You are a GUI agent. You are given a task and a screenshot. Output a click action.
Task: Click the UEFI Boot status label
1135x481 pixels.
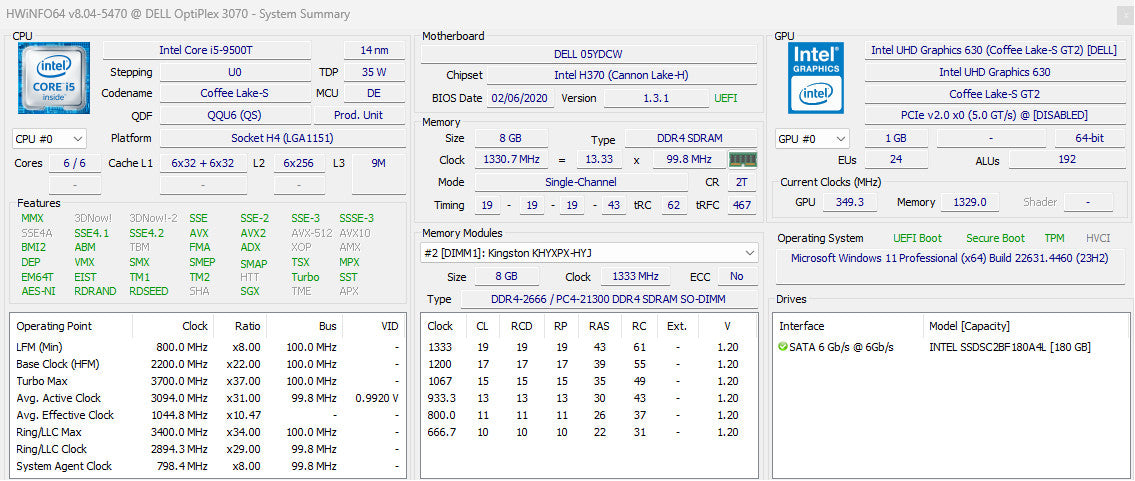point(917,238)
